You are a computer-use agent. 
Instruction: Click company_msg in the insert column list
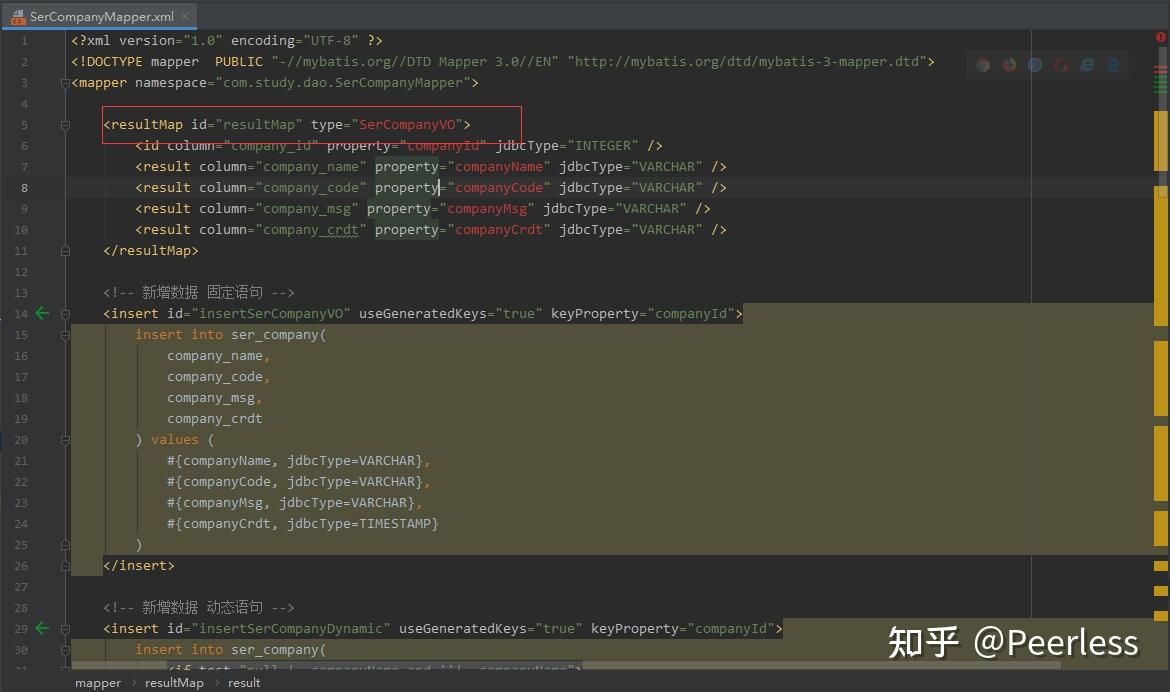click(x=211, y=397)
